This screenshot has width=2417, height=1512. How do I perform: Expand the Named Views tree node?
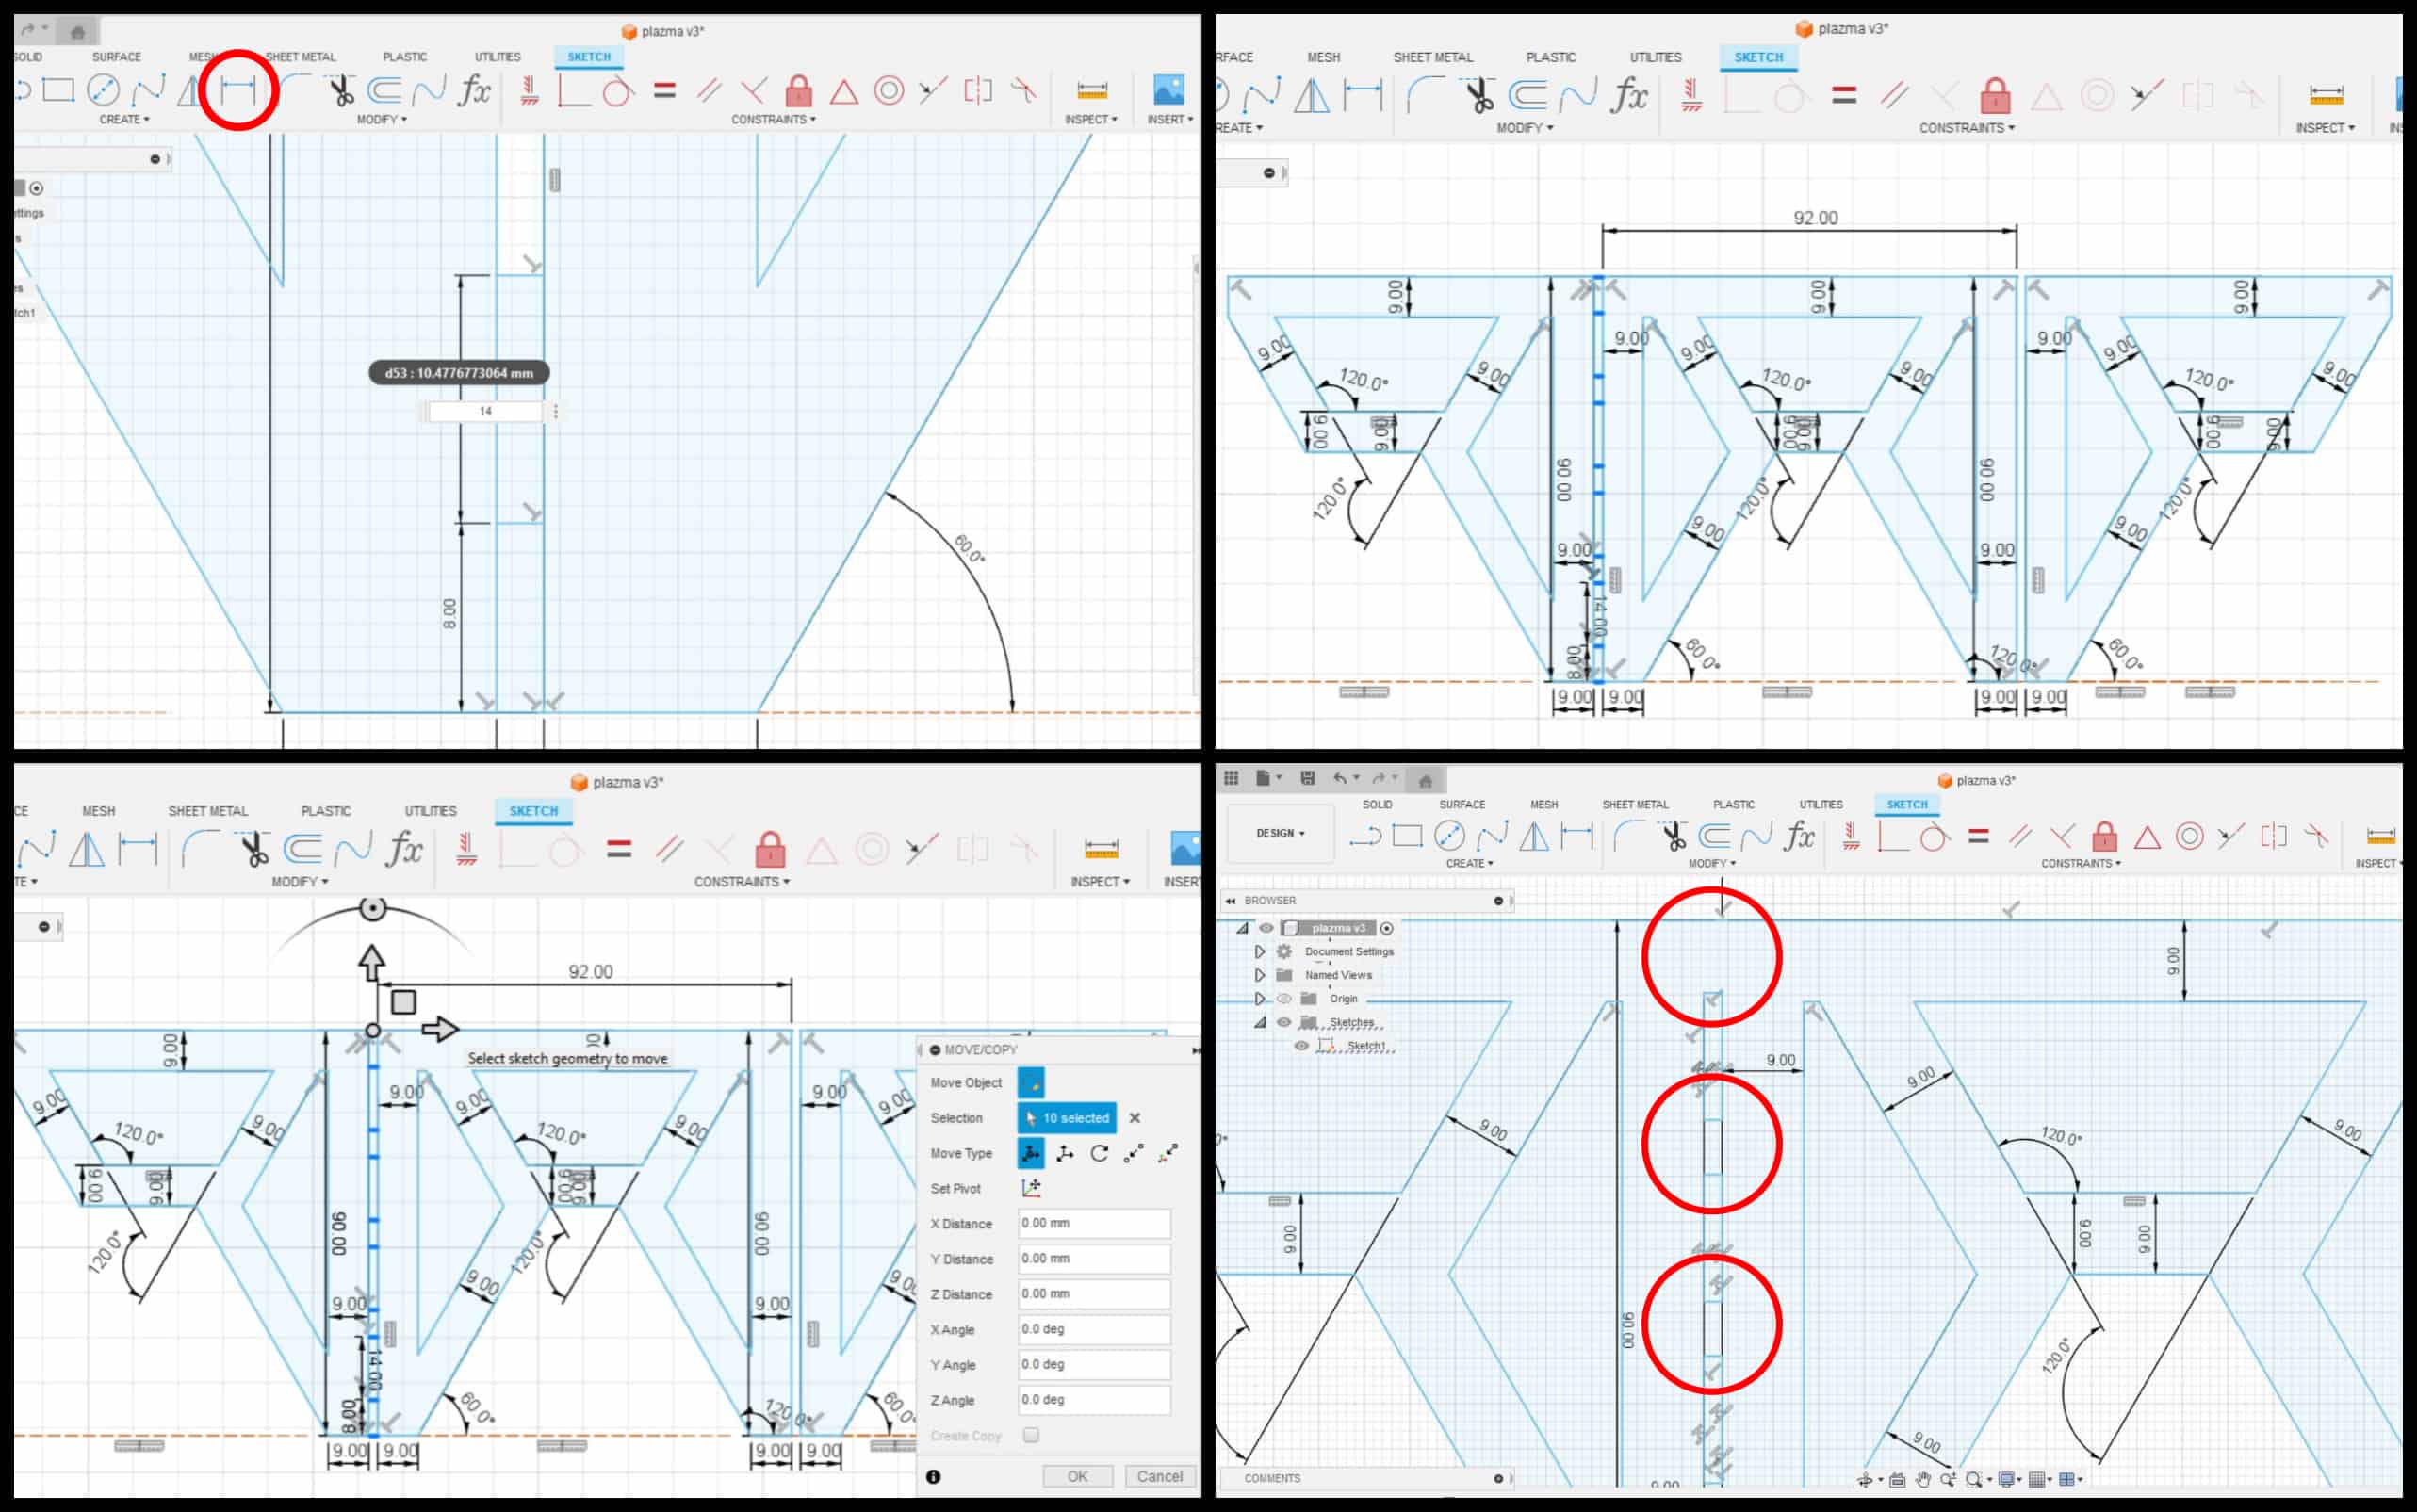click(1259, 975)
